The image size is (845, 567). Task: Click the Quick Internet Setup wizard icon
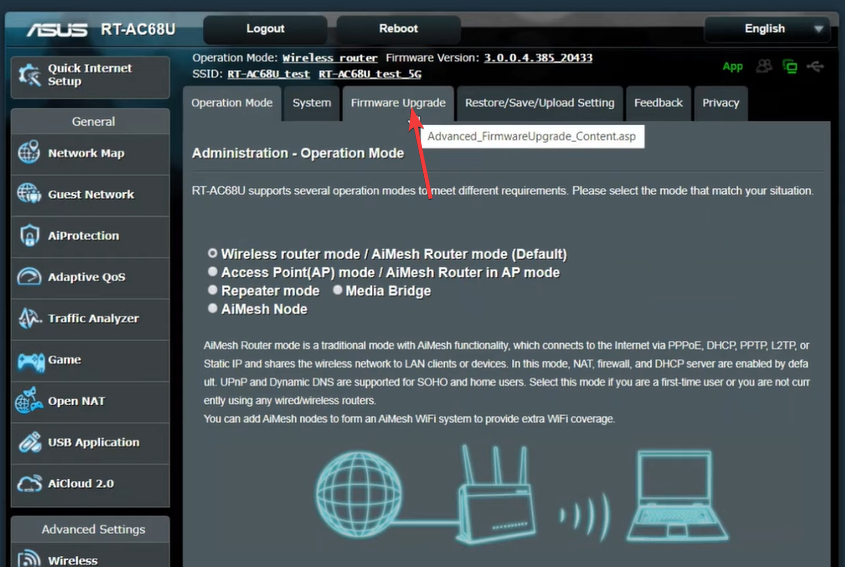(29, 75)
